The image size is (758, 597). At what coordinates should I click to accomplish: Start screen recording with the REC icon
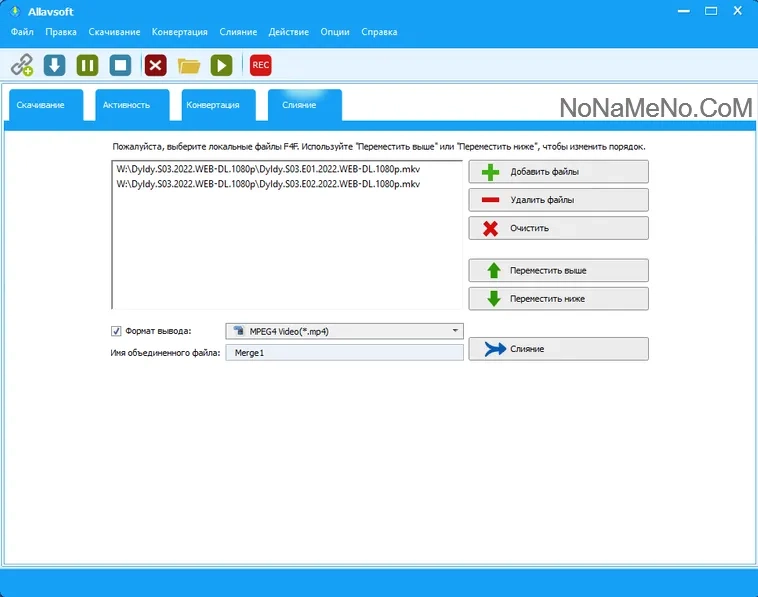pos(261,65)
